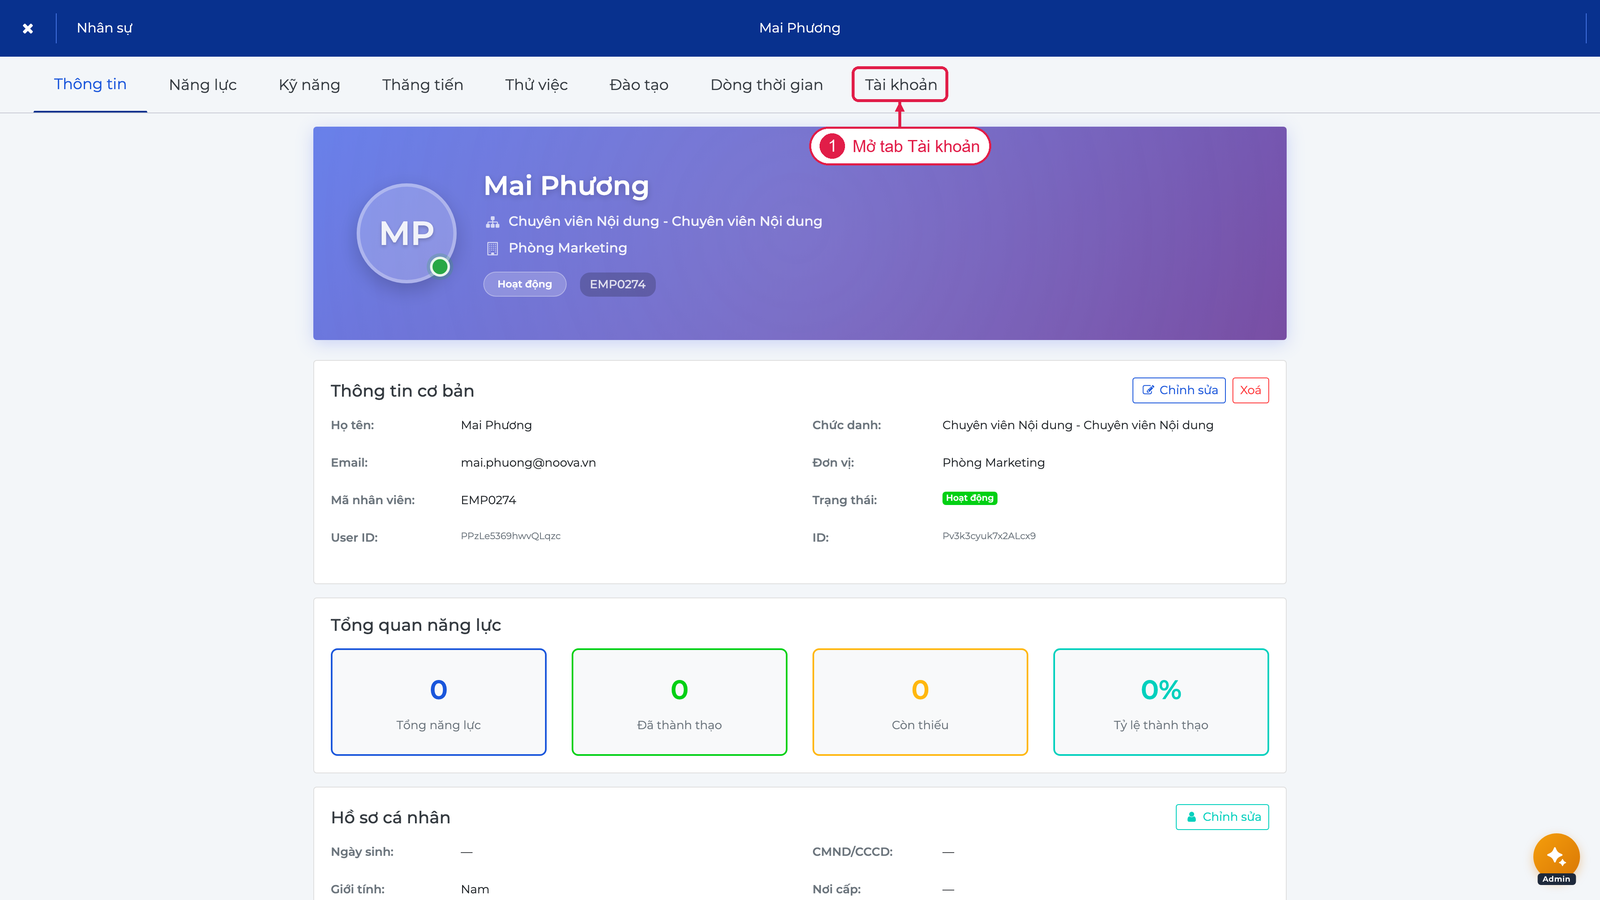Click the Hồ sơ cá nhân heading
The image size is (1600, 900).
coord(391,818)
